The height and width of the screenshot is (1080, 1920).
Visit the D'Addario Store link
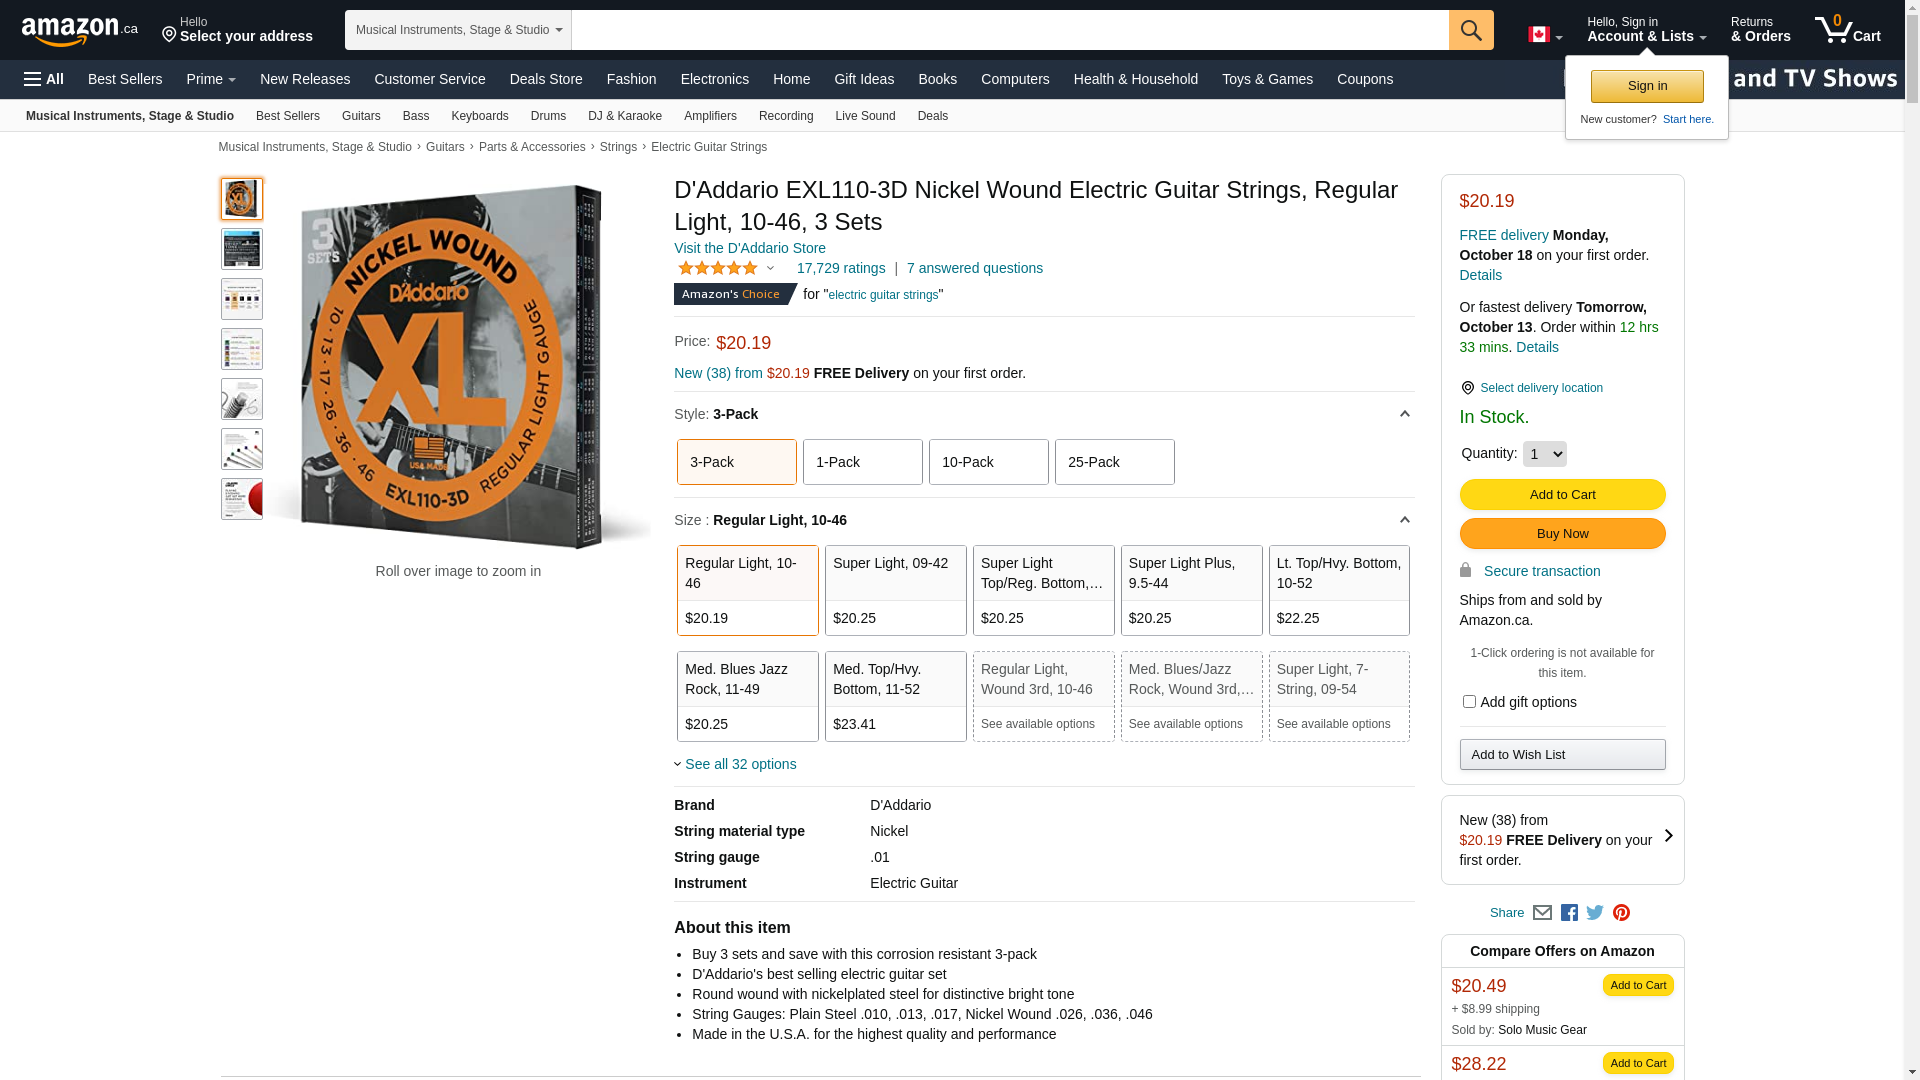pyautogui.click(x=749, y=248)
